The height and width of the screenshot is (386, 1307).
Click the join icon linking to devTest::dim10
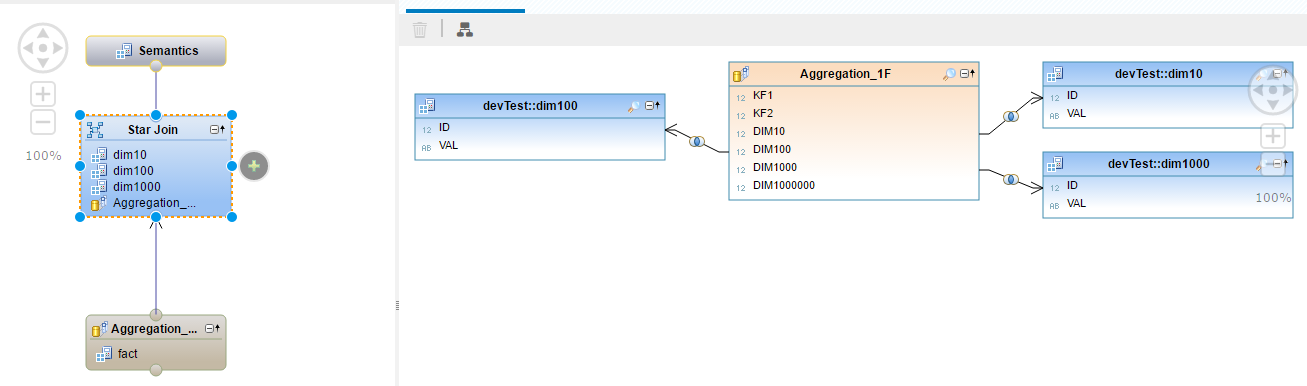tap(1011, 117)
